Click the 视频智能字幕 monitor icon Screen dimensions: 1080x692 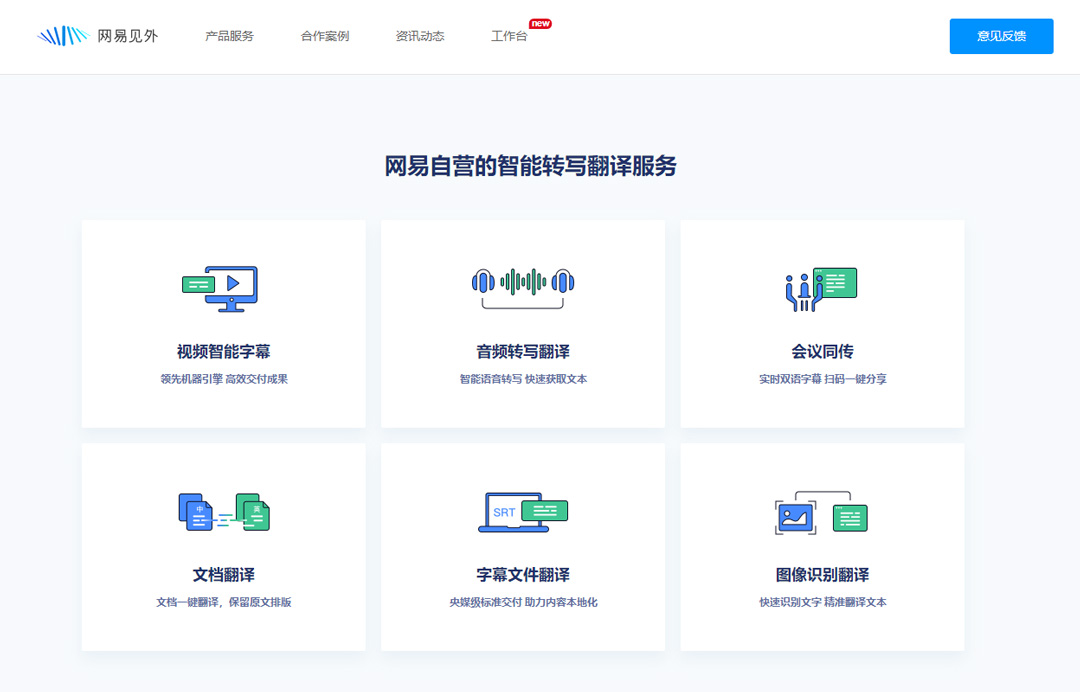pos(222,288)
